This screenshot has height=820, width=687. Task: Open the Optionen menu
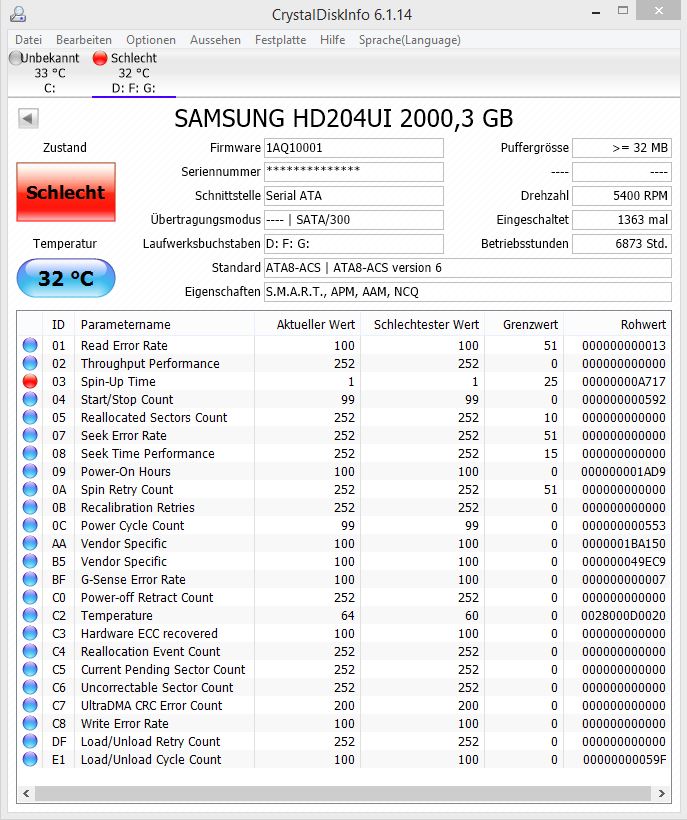(151, 40)
